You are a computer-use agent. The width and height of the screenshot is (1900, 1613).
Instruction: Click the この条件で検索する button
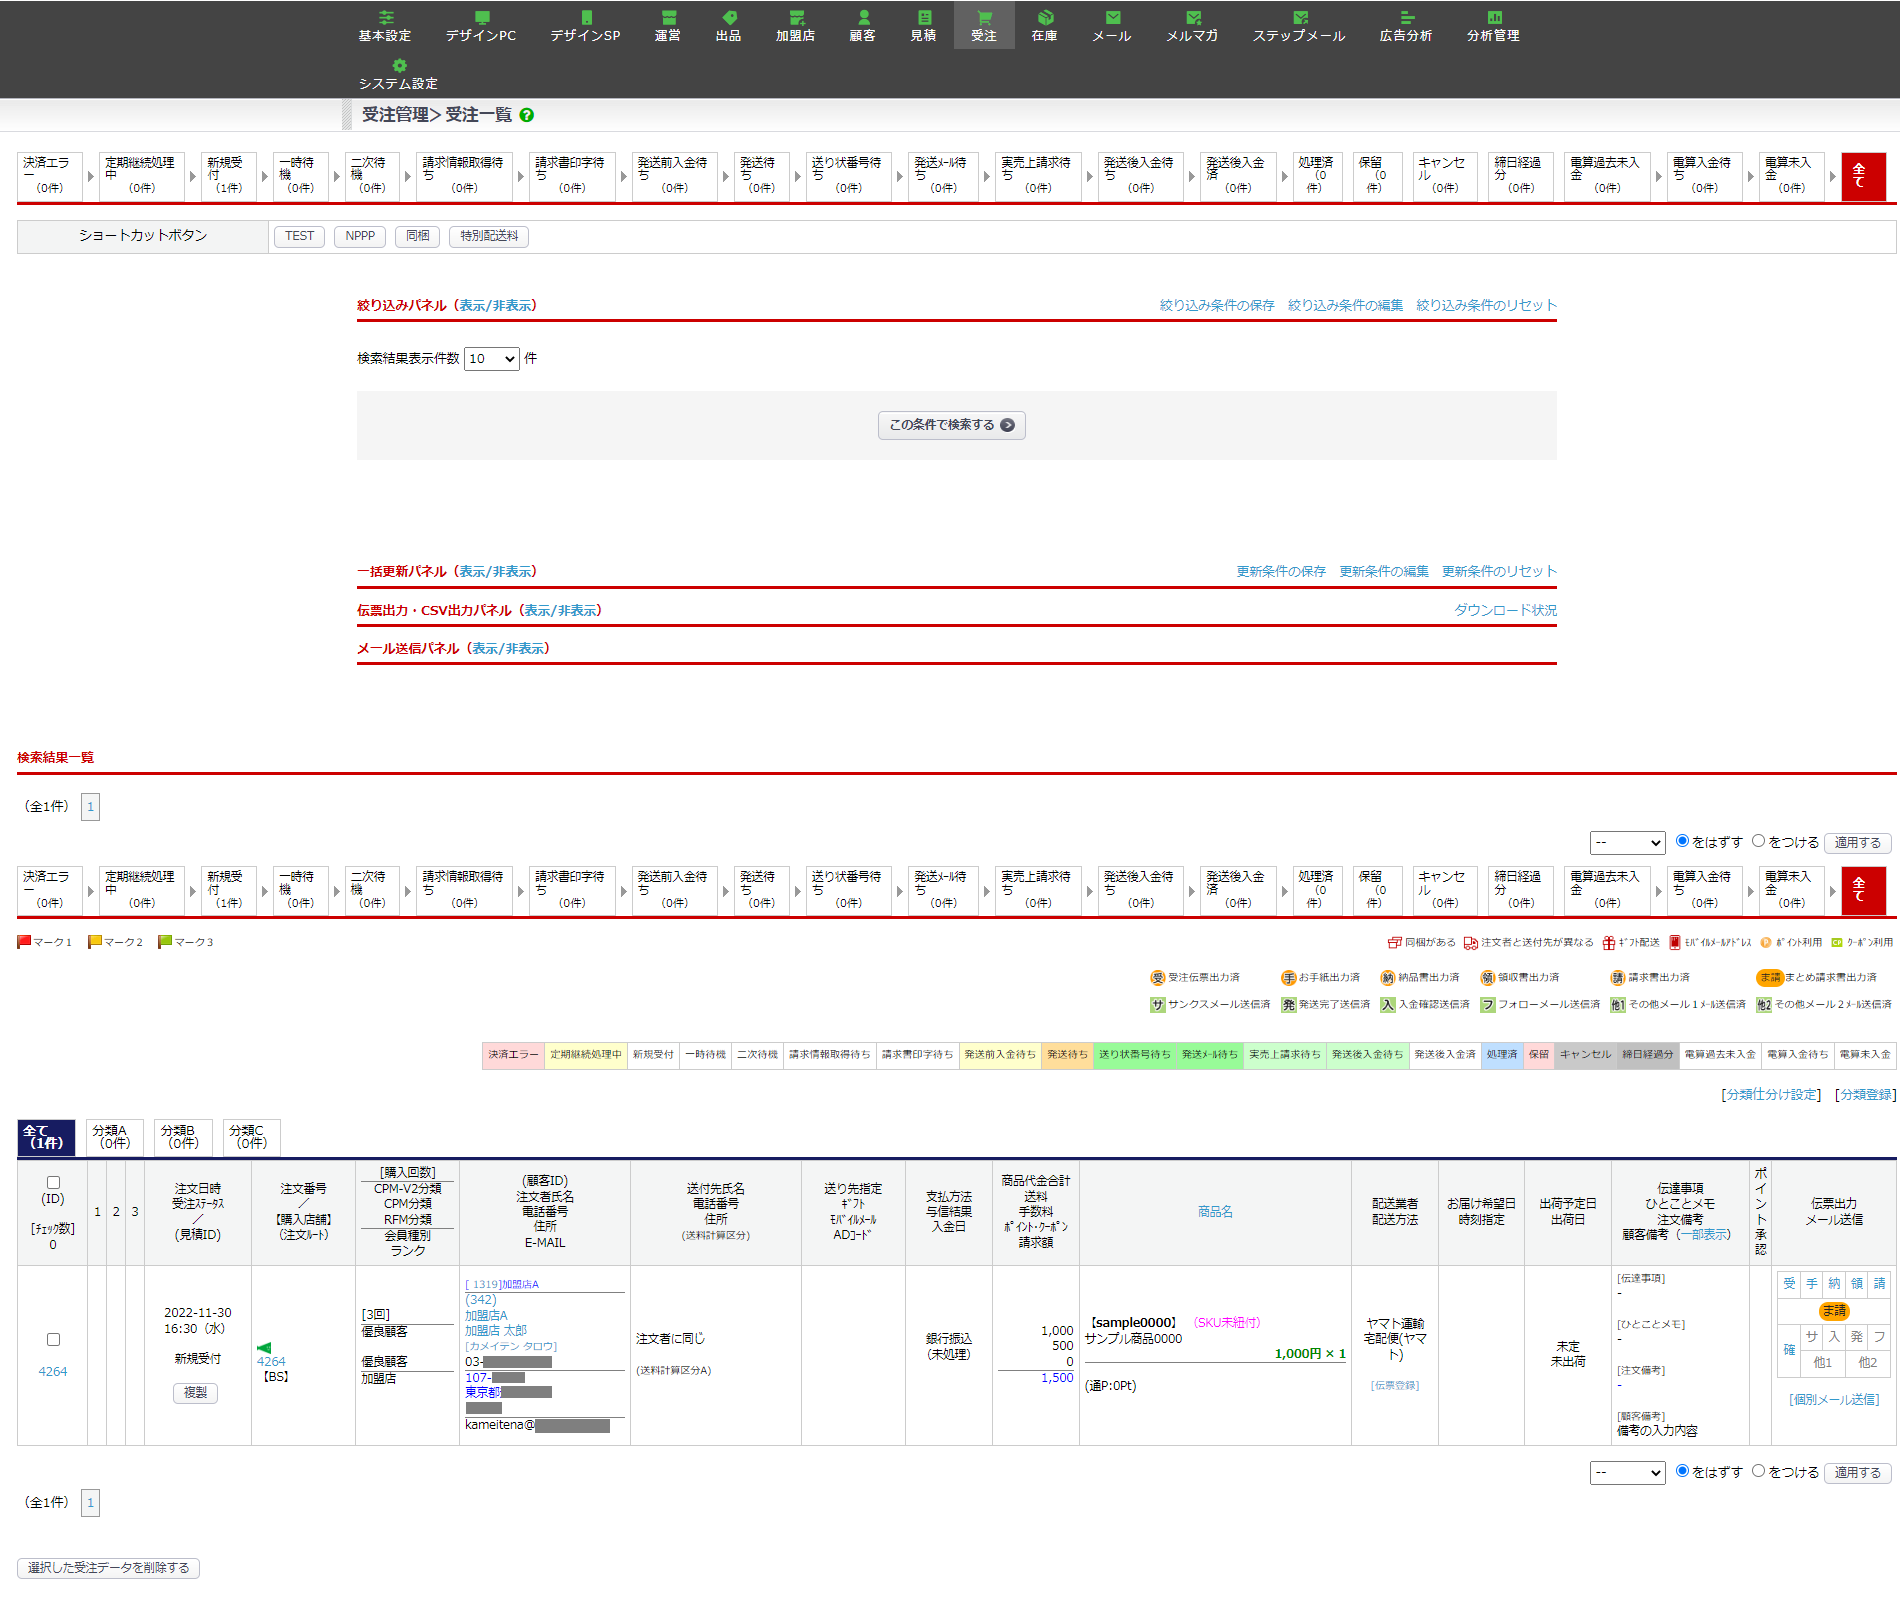[952, 425]
